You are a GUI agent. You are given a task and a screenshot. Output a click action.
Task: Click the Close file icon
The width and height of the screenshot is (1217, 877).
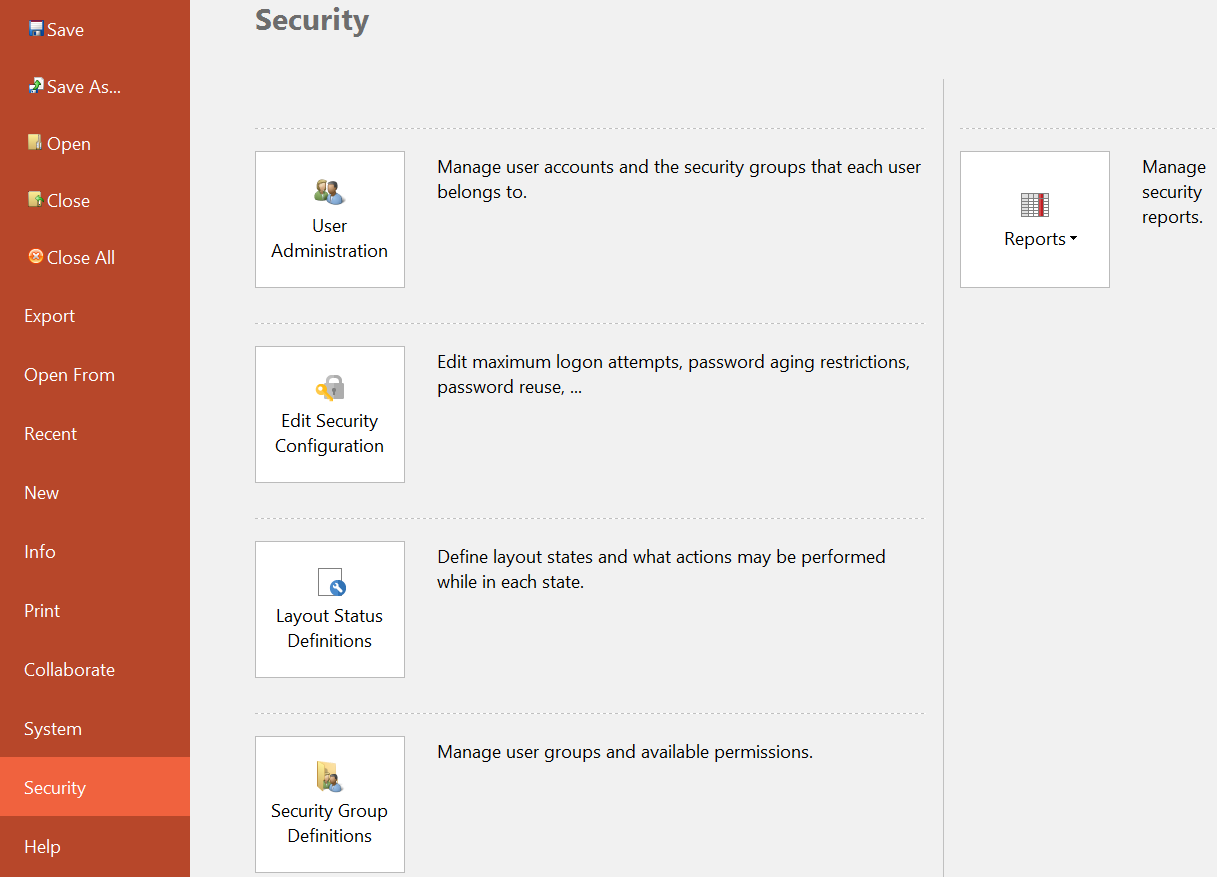pyautogui.click(x=36, y=200)
